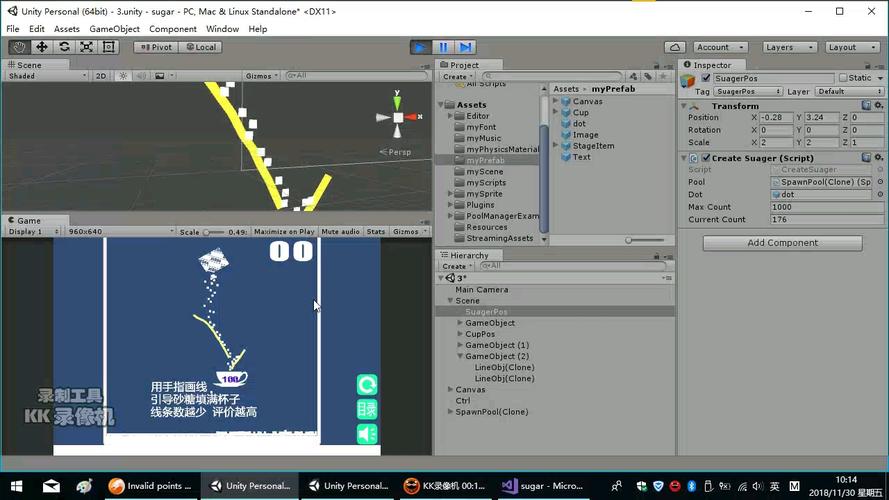Open the Cloud services icon
The height and width of the screenshot is (500, 889).
pyautogui.click(x=675, y=47)
